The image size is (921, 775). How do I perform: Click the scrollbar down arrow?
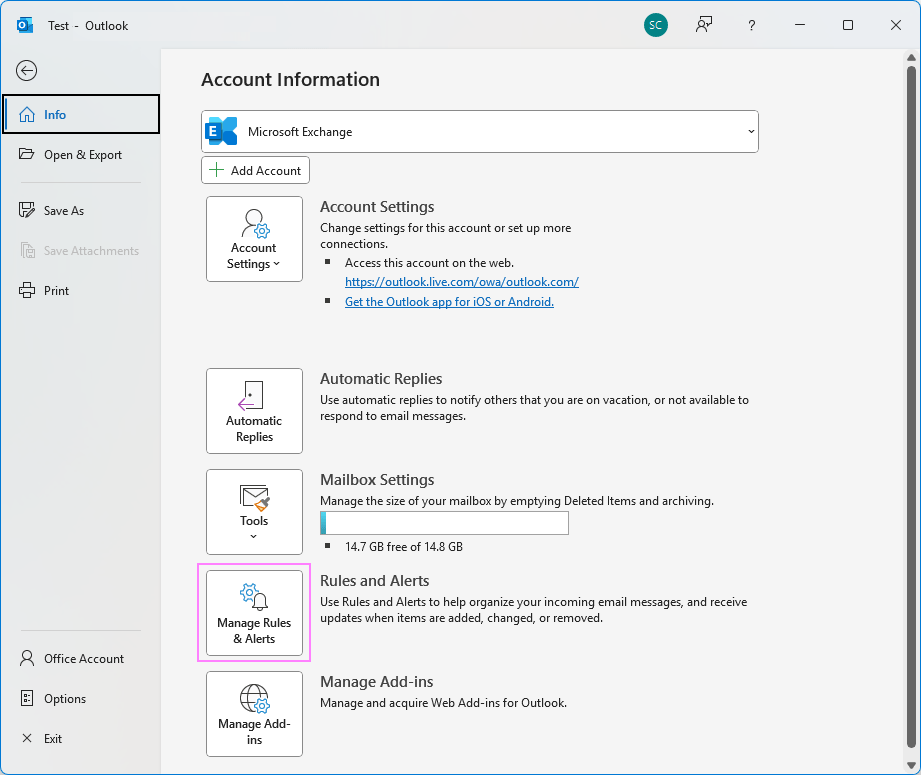(x=911, y=765)
